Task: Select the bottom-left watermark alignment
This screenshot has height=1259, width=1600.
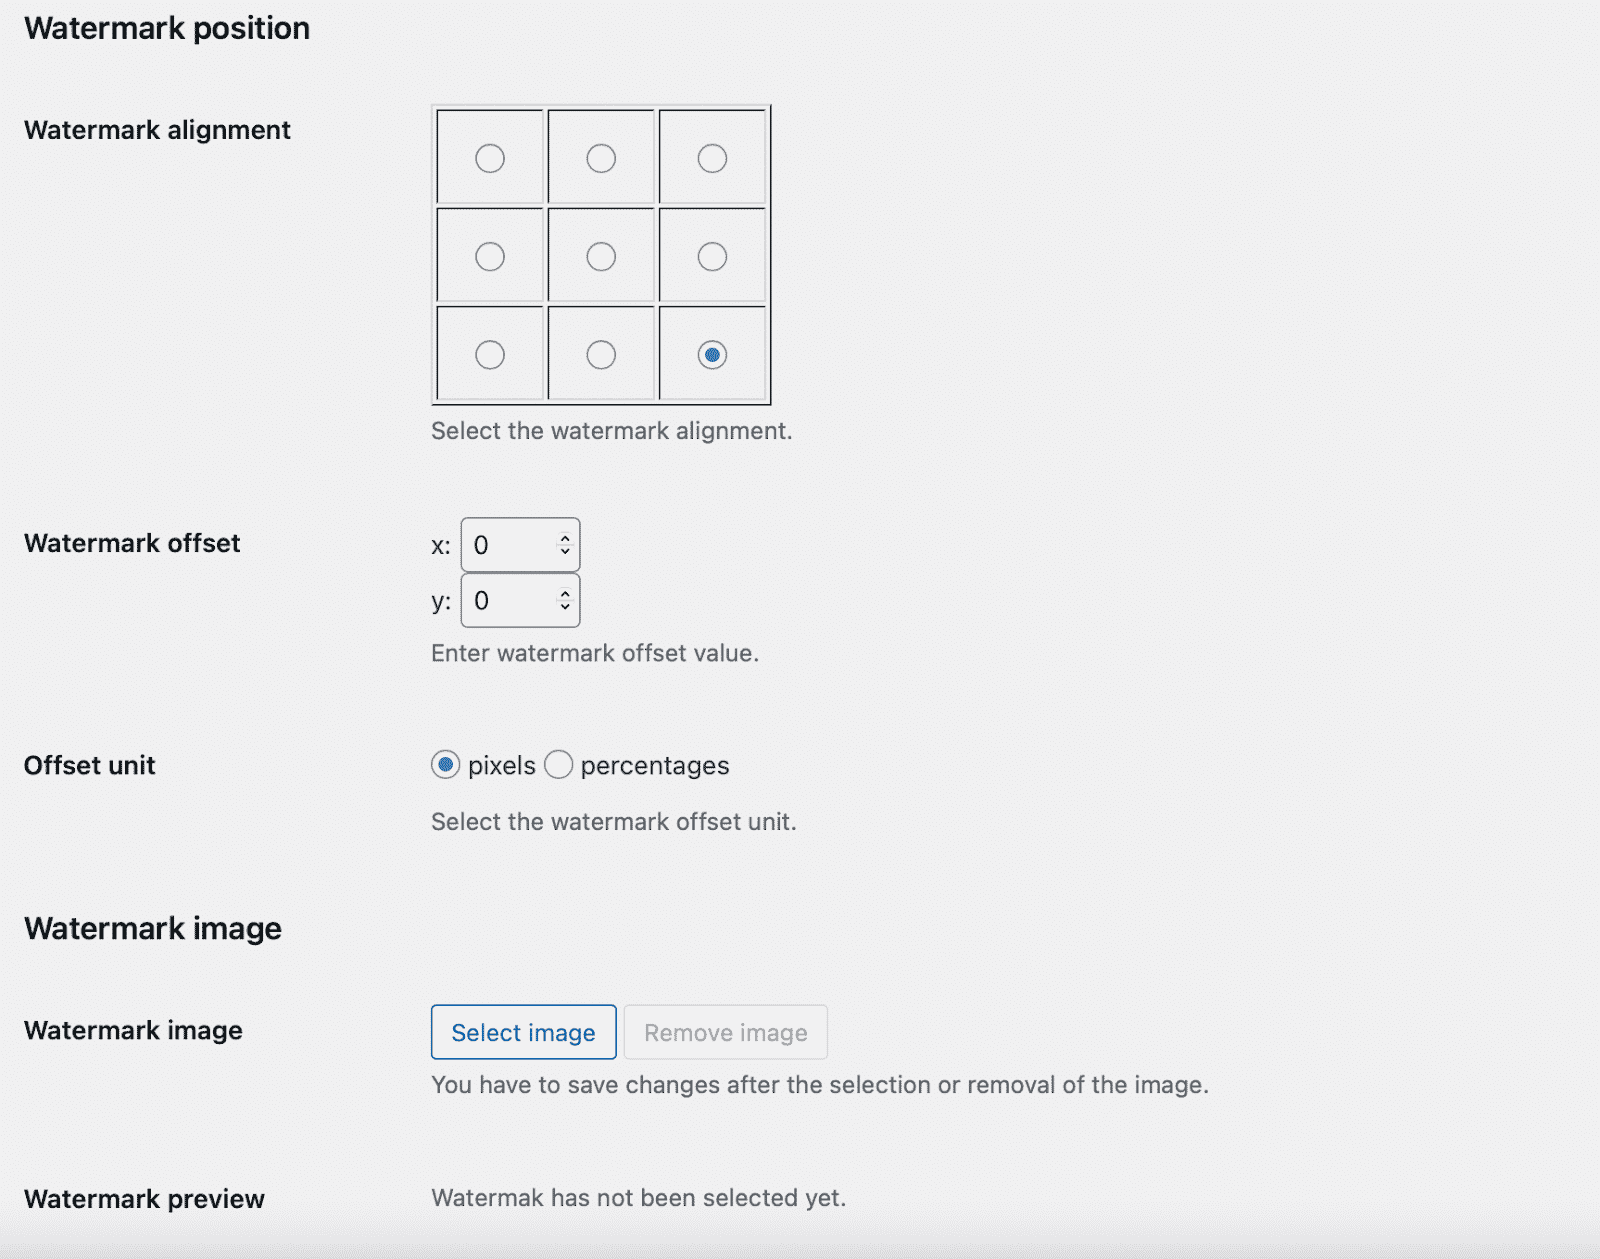Action: pos(489,354)
